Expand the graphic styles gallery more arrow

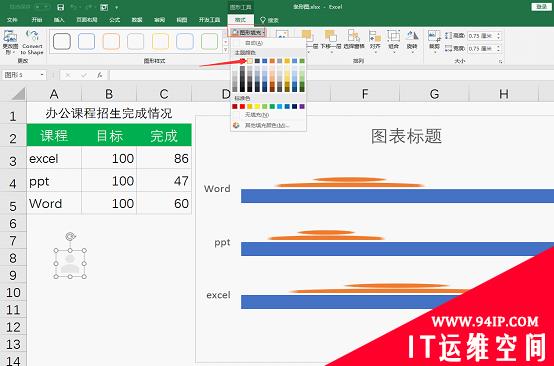(226, 50)
